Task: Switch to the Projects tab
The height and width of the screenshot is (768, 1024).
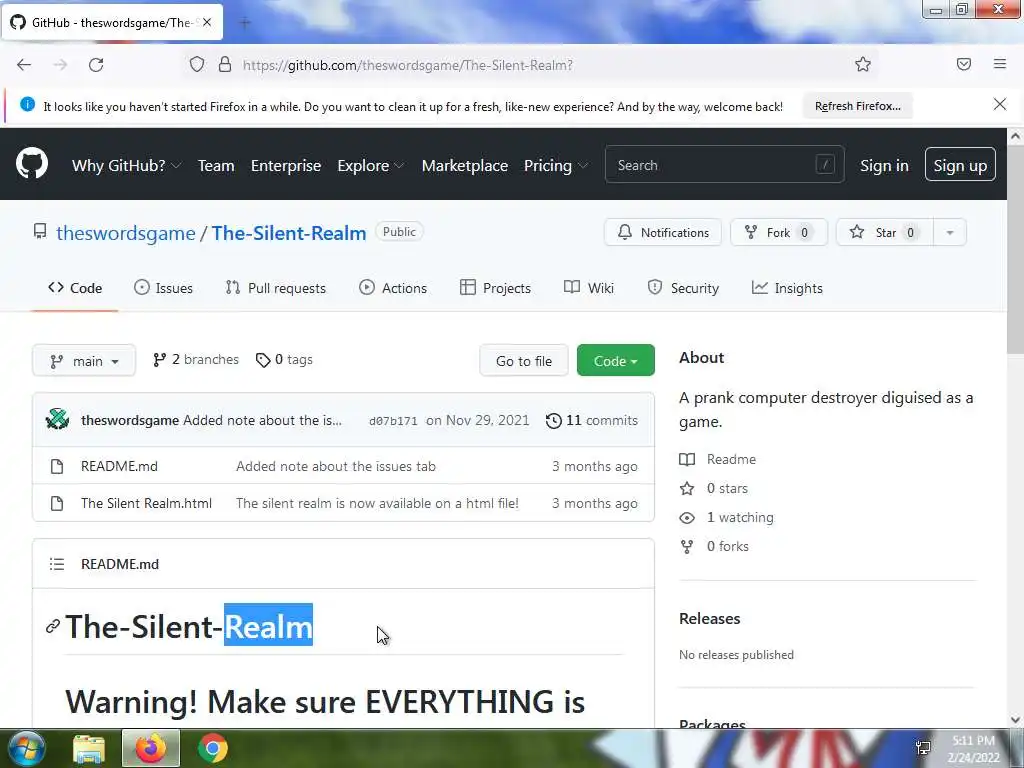Action: pyautogui.click(x=496, y=288)
